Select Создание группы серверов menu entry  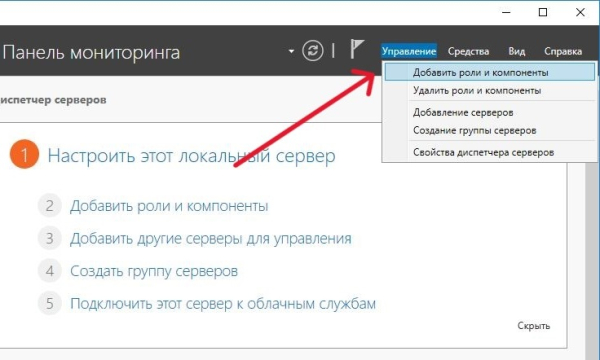coord(490,130)
